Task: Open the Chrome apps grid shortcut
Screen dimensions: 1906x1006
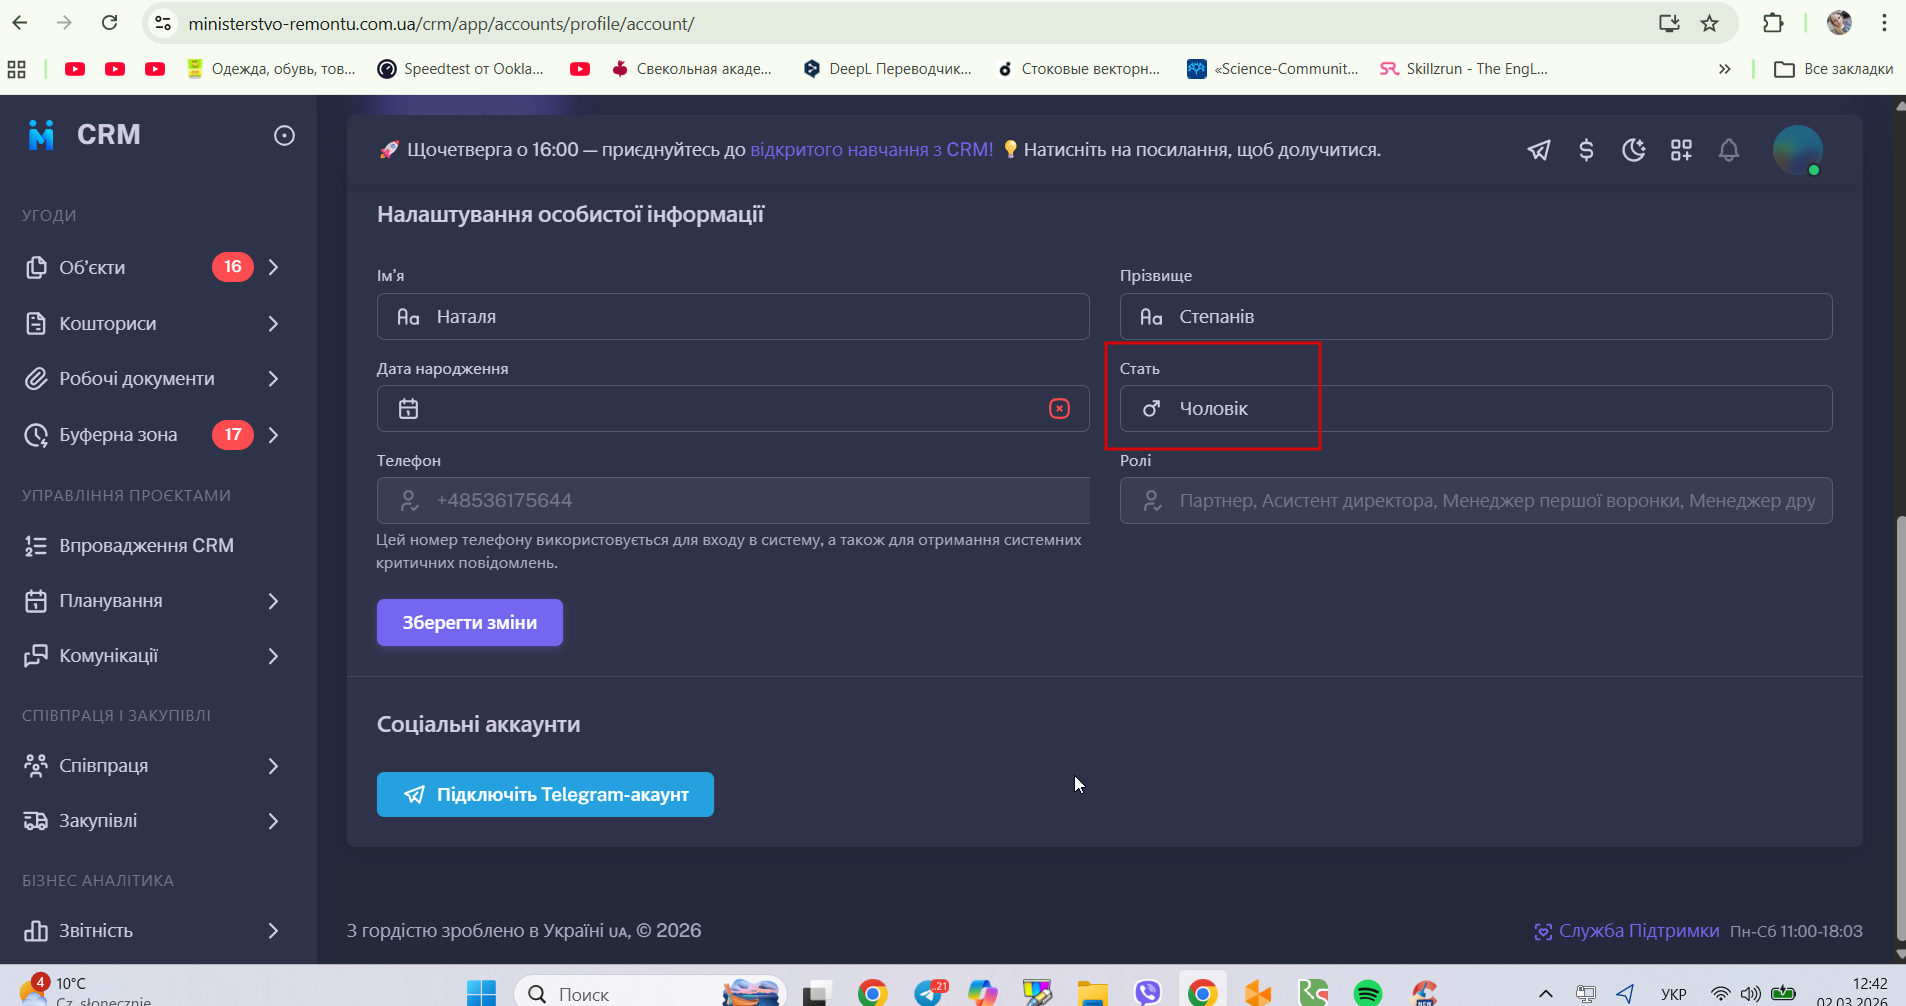Action: [17, 69]
